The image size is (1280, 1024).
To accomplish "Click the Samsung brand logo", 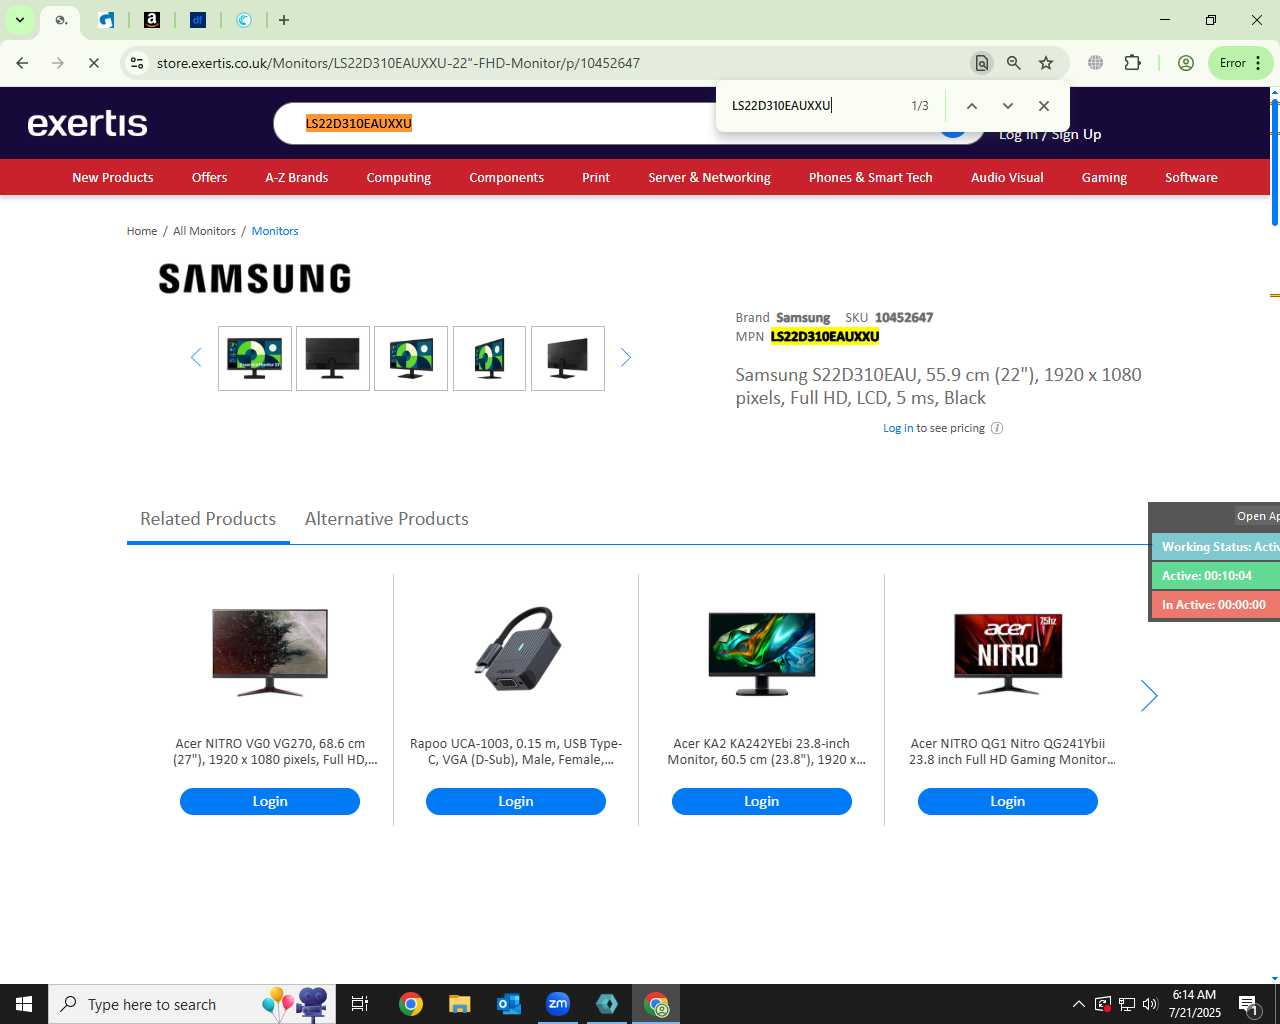I will coord(255,278).
